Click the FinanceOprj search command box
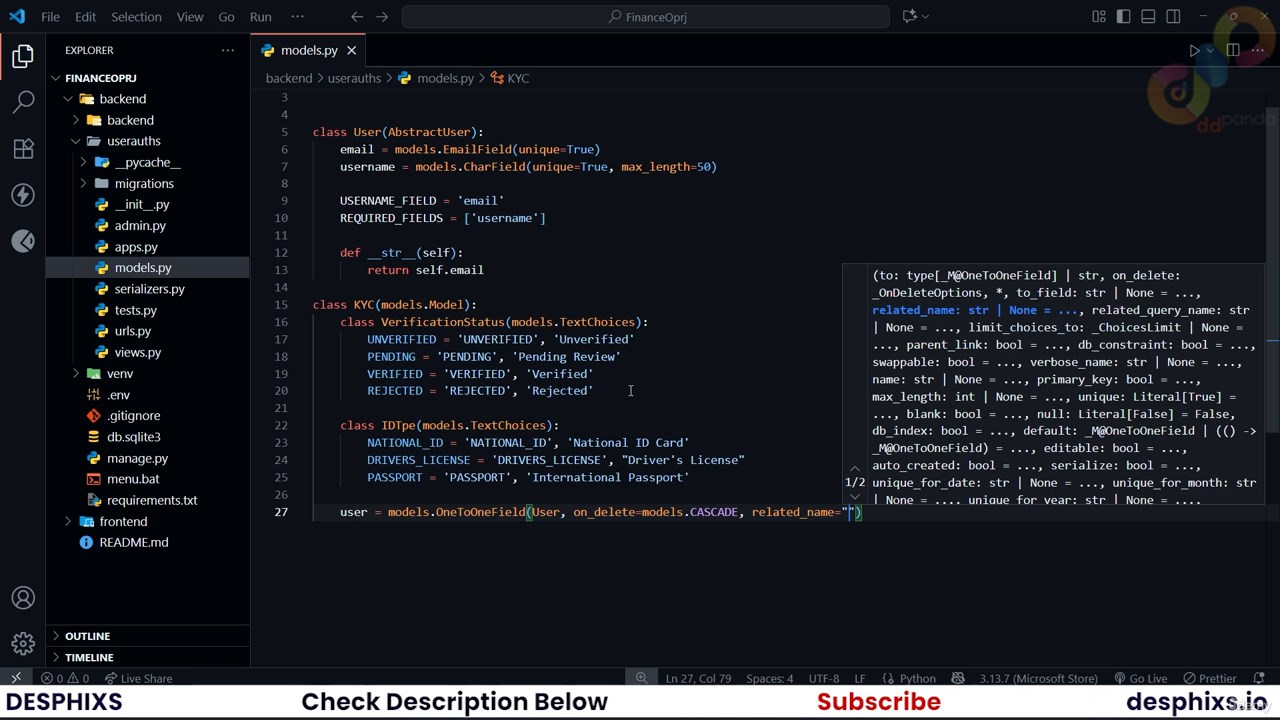 pos(645,16)
